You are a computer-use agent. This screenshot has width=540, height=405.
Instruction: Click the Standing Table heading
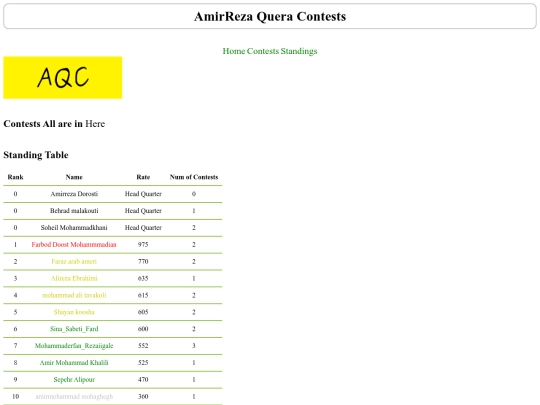click(36, 155)
